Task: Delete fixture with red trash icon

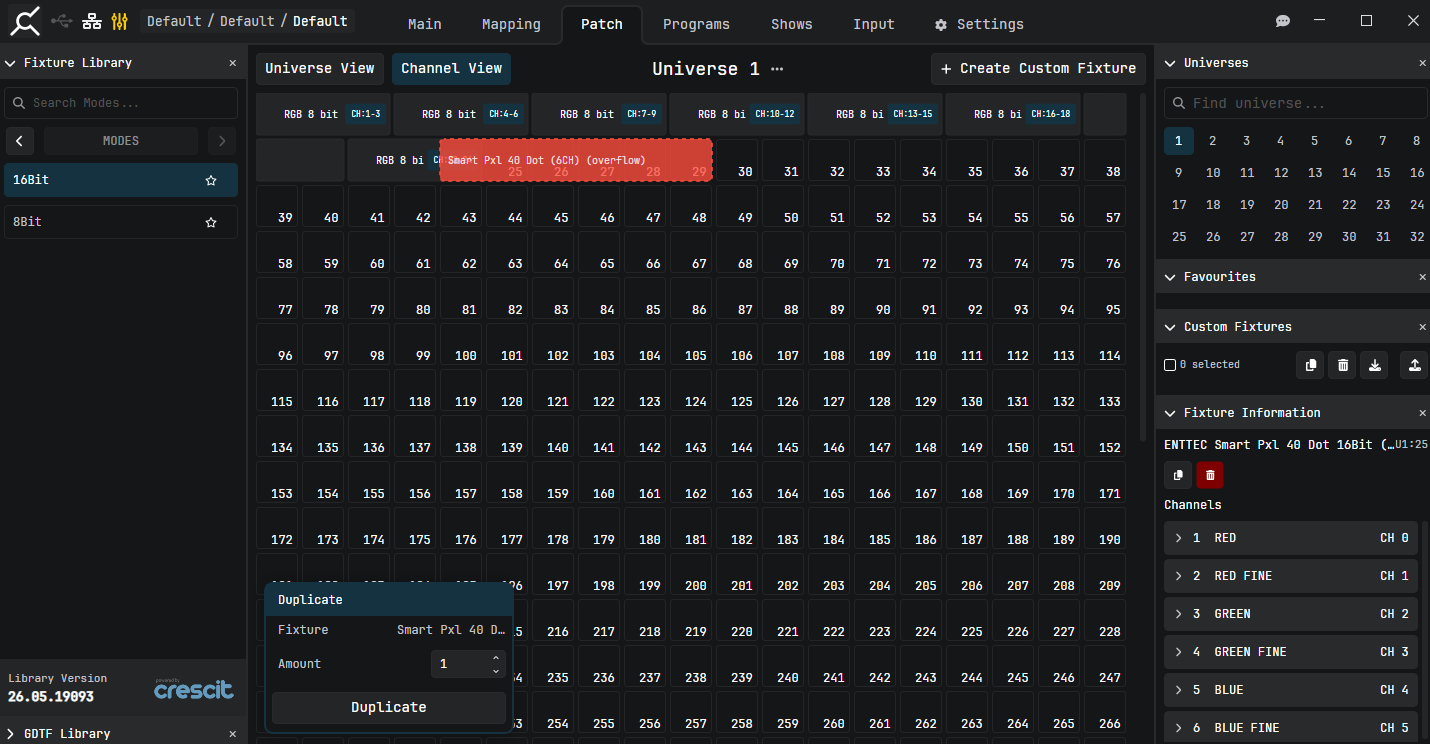Action: pyautogui.click(x=1210, y=475)
